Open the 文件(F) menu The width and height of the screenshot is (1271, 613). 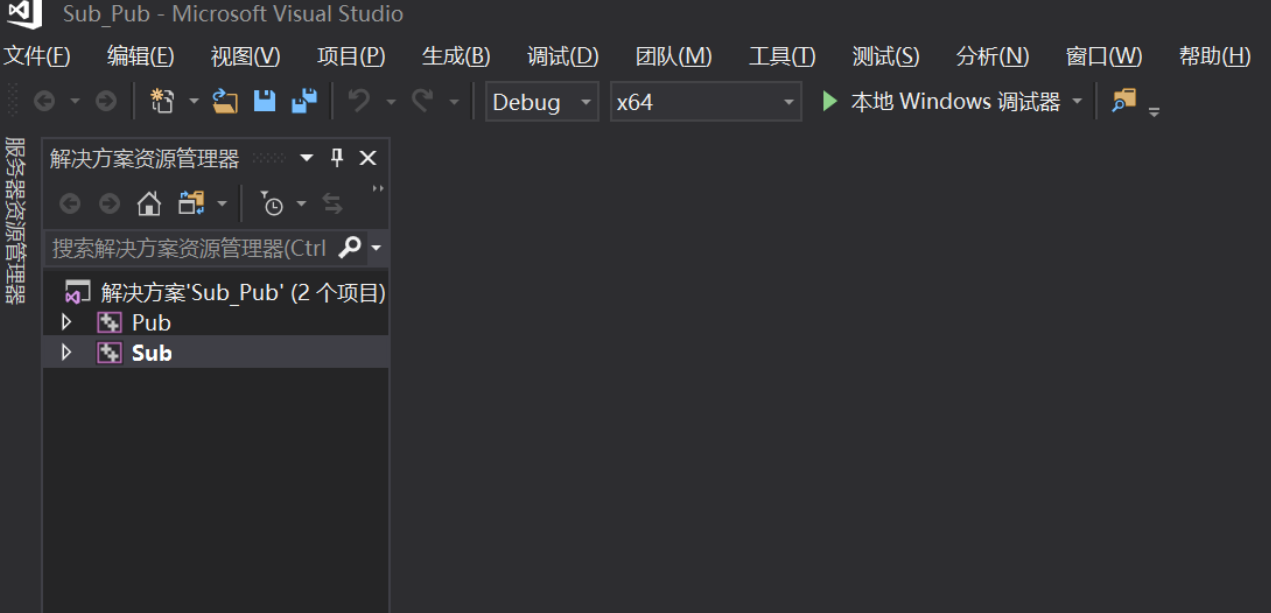pos(37,56)
